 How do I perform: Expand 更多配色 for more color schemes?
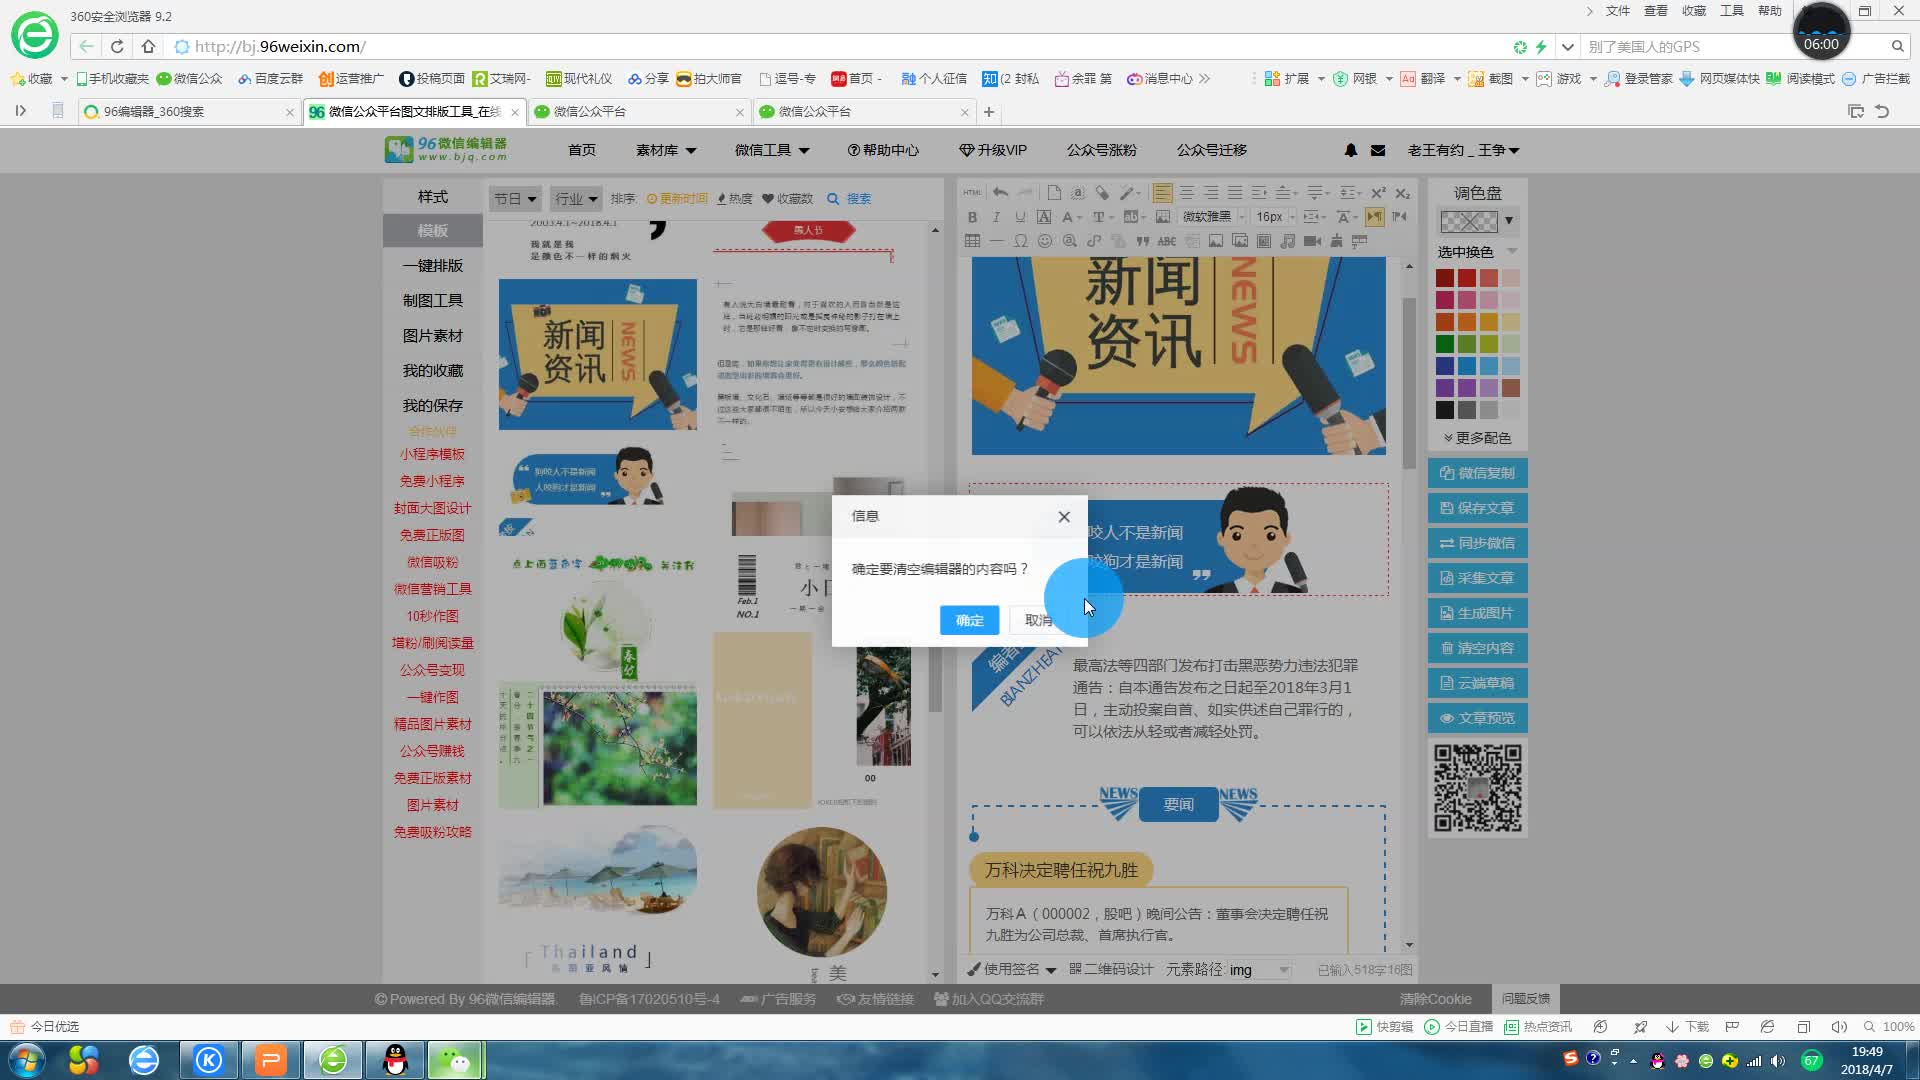coord(1477,437)
